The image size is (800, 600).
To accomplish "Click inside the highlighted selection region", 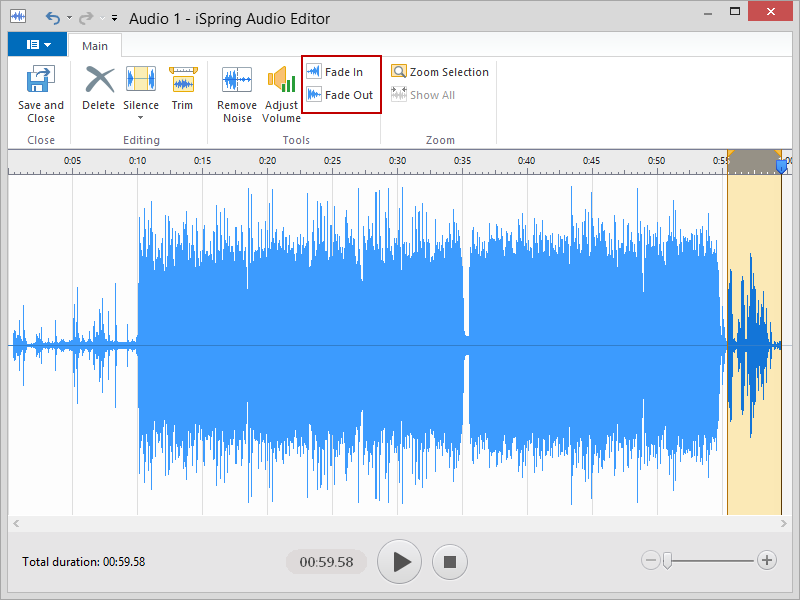I will (754, 344).
